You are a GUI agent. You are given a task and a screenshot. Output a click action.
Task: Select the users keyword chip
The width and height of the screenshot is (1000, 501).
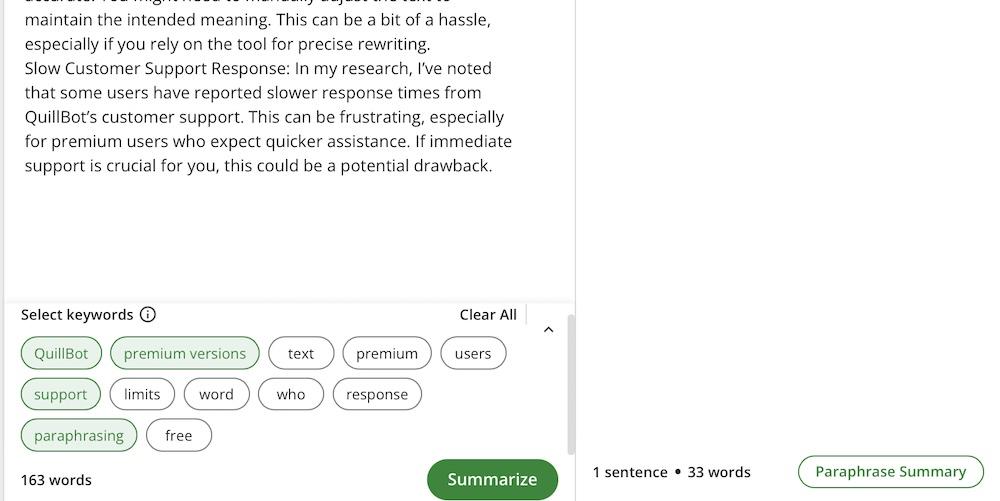coord(473,353)
